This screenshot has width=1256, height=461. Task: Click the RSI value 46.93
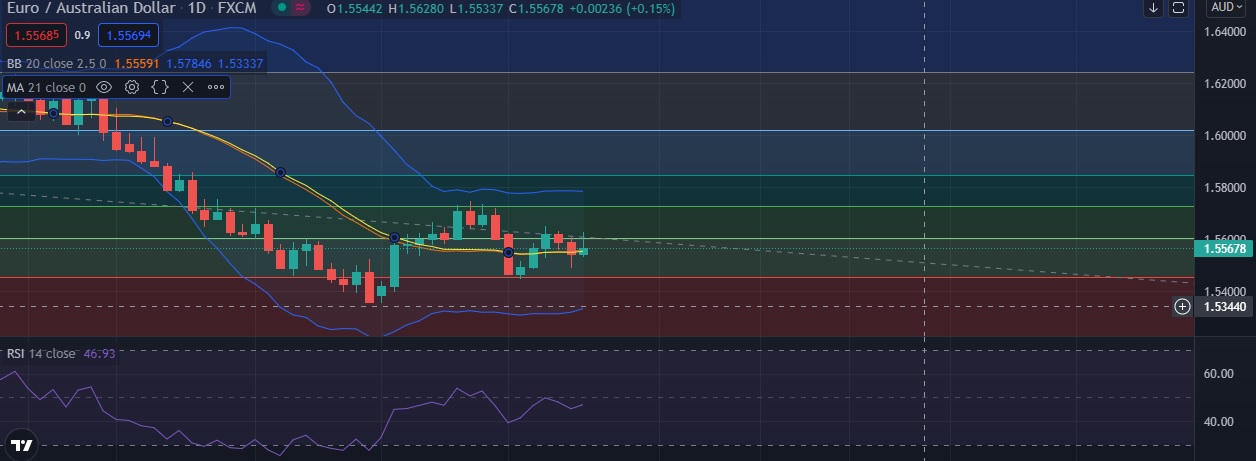click(101, 353)
